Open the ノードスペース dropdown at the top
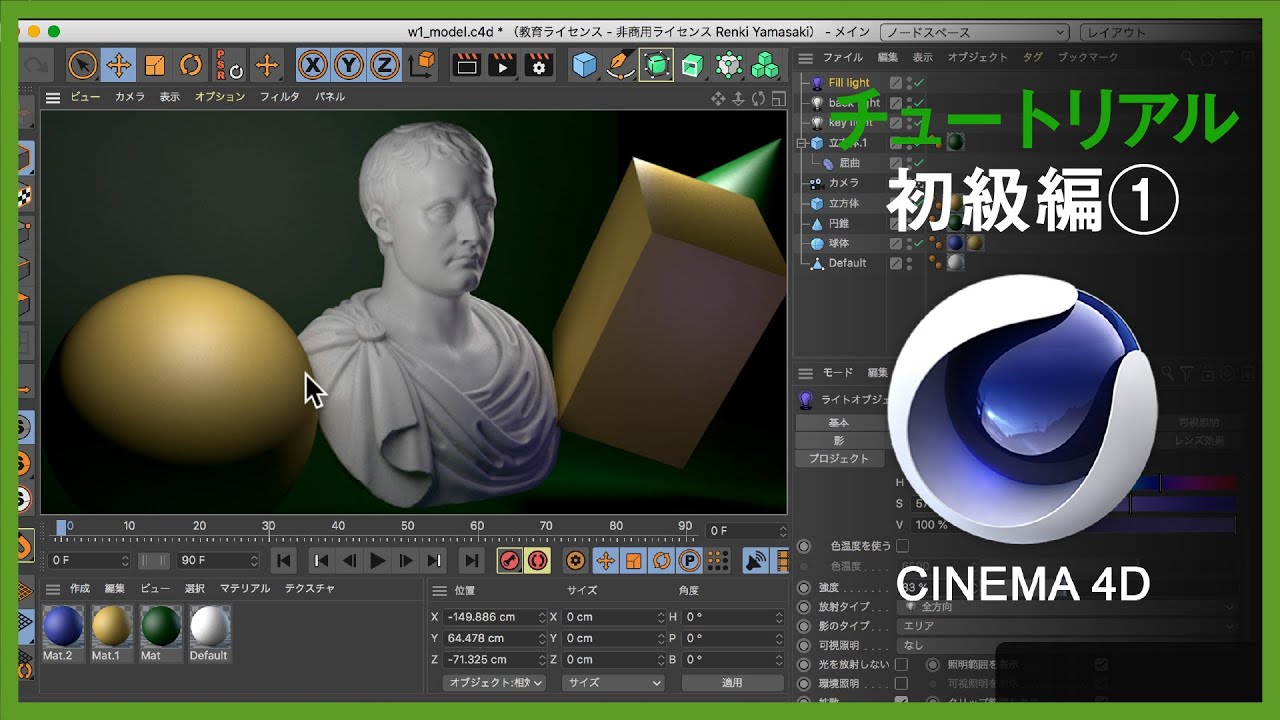Viewport: 1280px width, 720px height. tap(974, 33)
